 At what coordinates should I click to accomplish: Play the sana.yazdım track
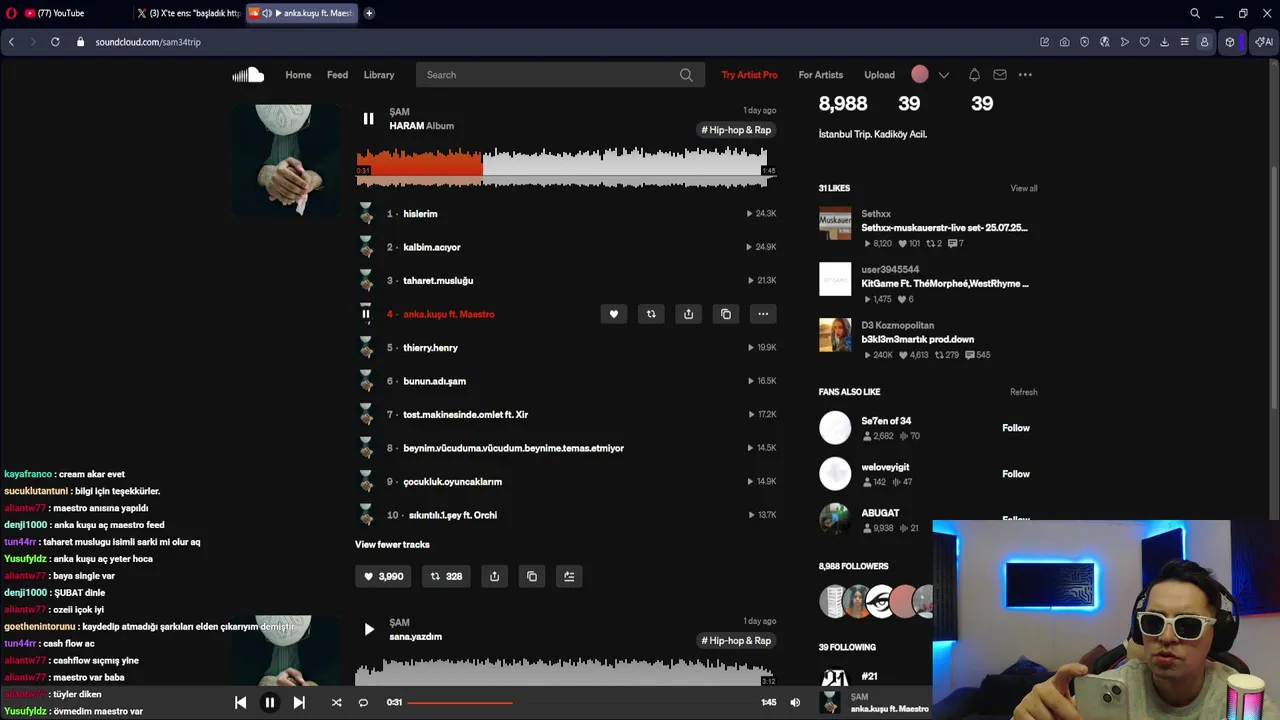[368, 629]
